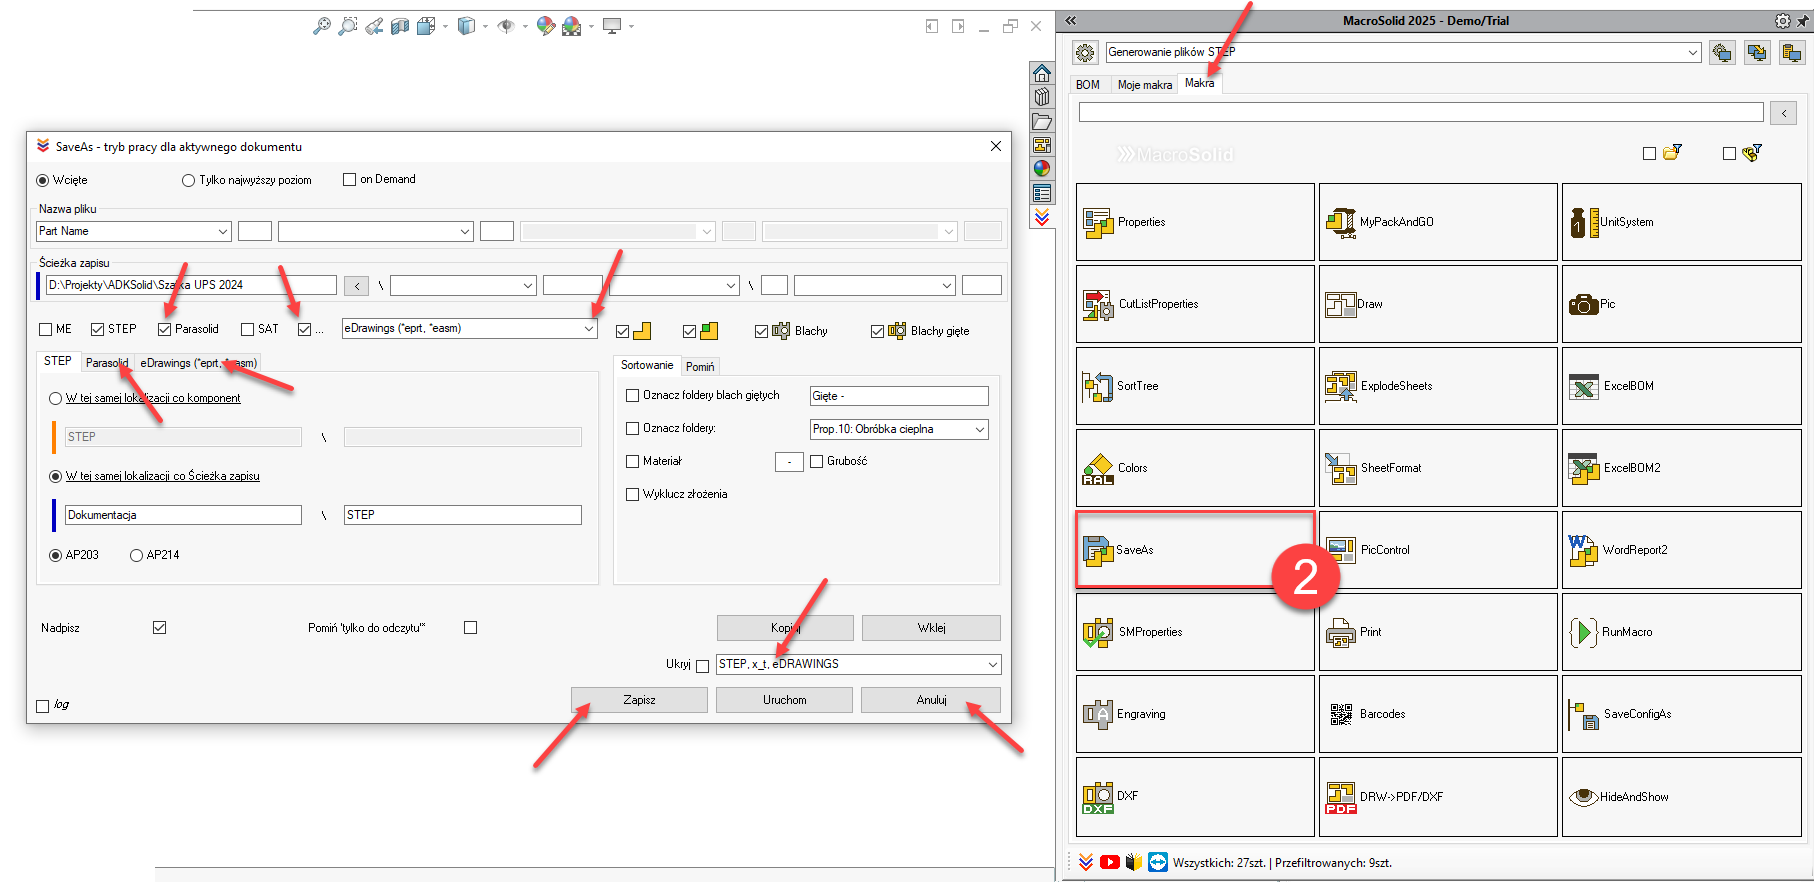Screen dimensions: 1814x882
Task: Uncheck the STEP format checkbox
Action: [97, 329]
